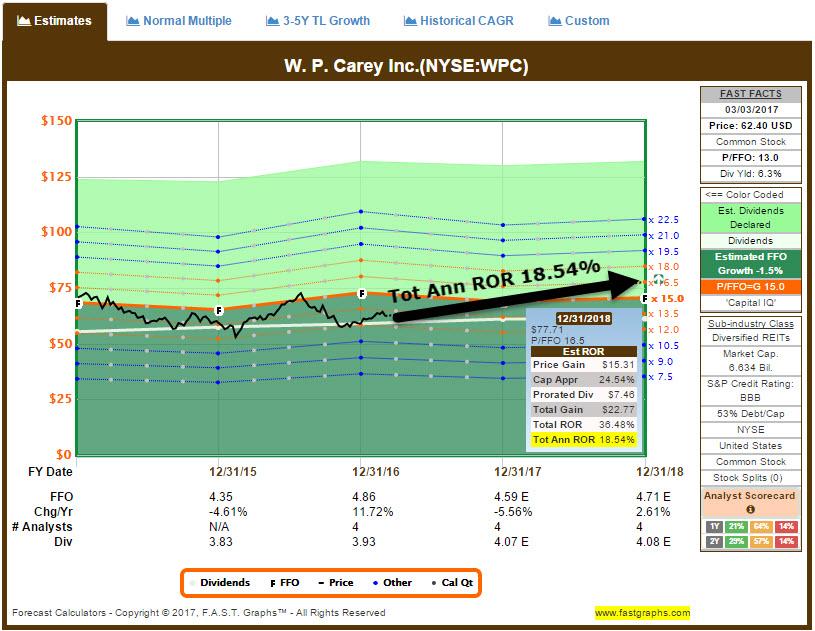Screen dimensions: 815x631
Task: Click the Dividends color key in sidebar
Action: (751, 241)
